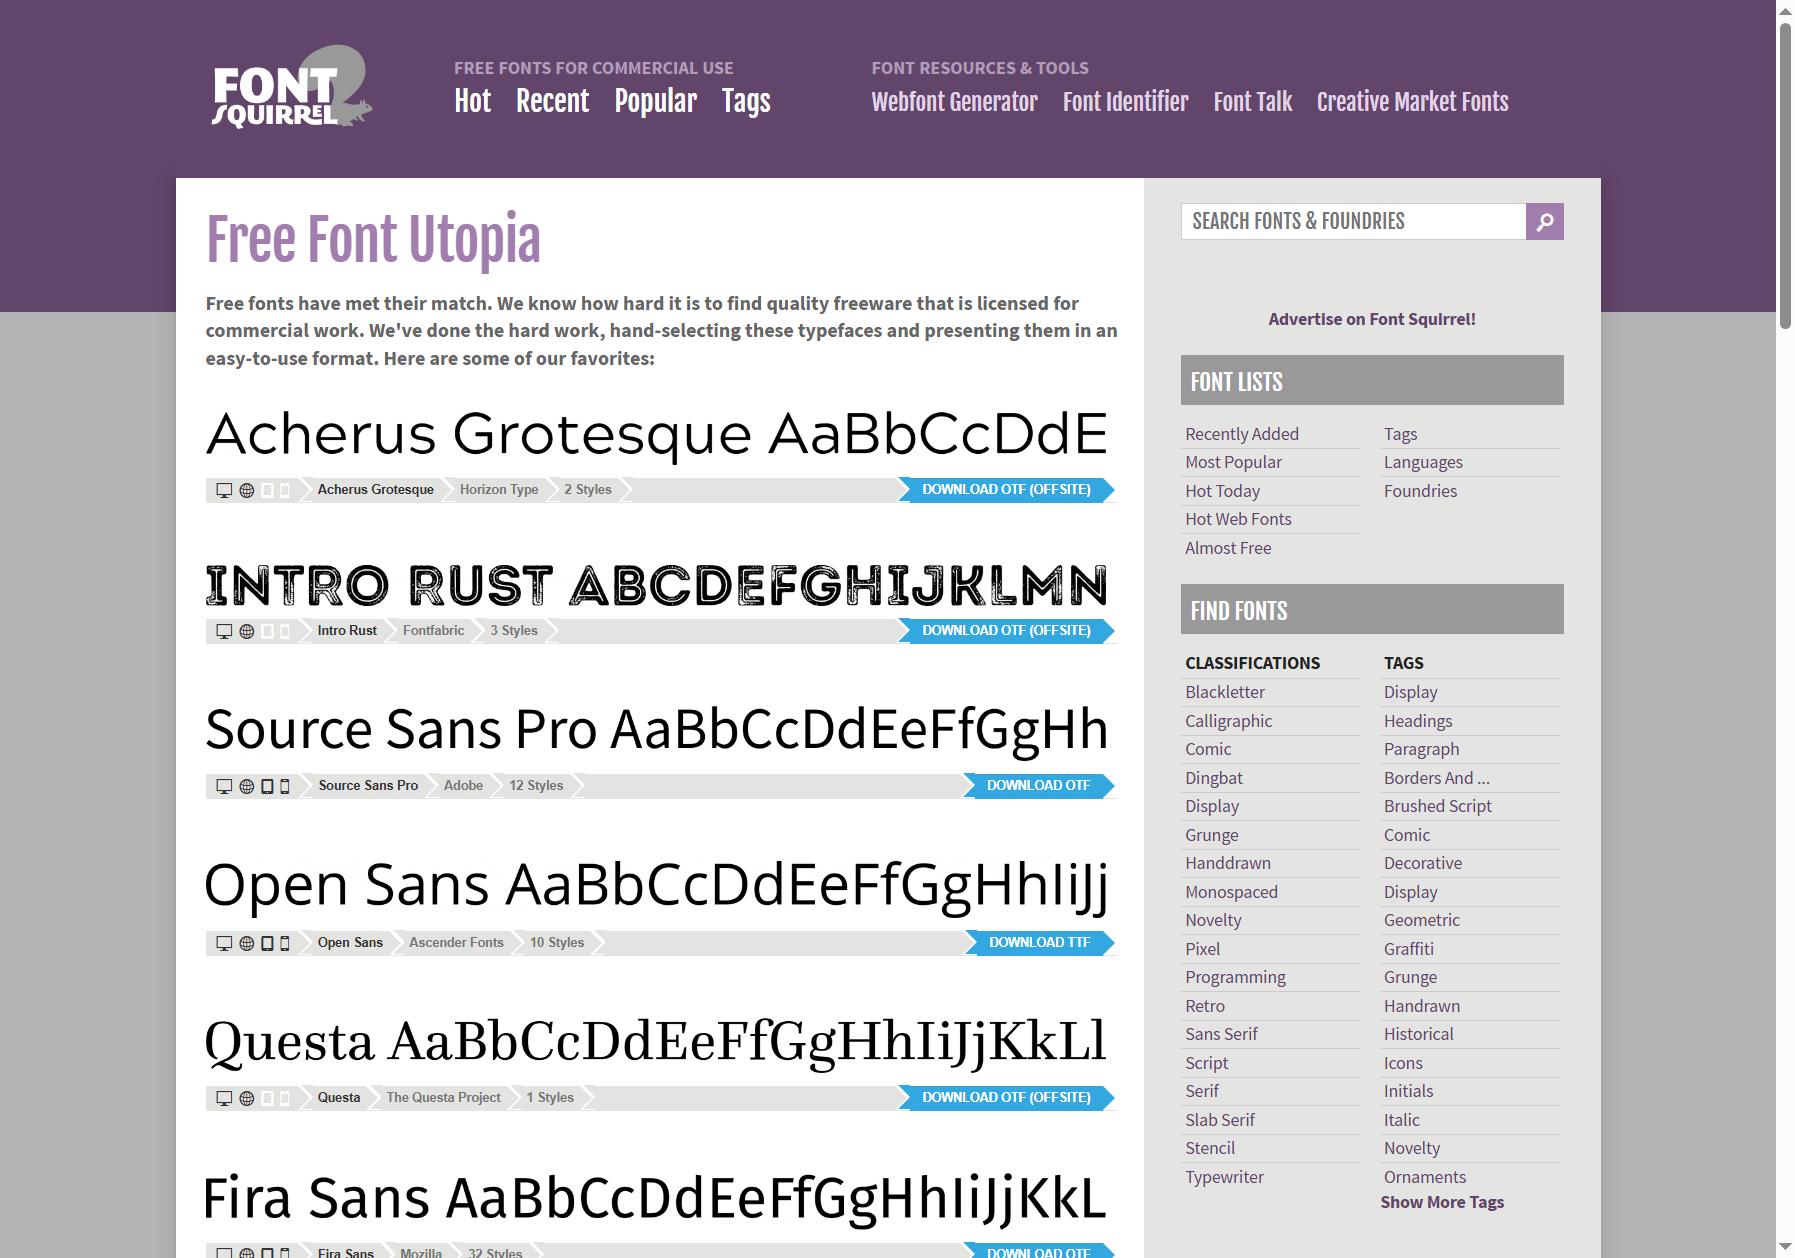Open the Languages font list
The height and width of the screenshot is (1258, 1795).
[1423, 462]
